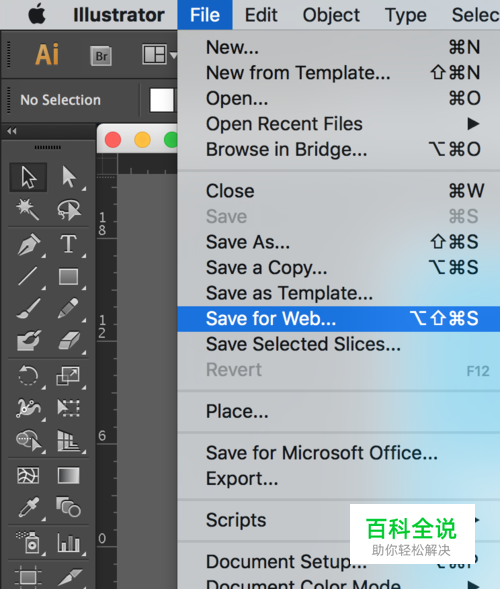Click the white fill color swatch
The image size is (500, 589).
tap(162, 100)
